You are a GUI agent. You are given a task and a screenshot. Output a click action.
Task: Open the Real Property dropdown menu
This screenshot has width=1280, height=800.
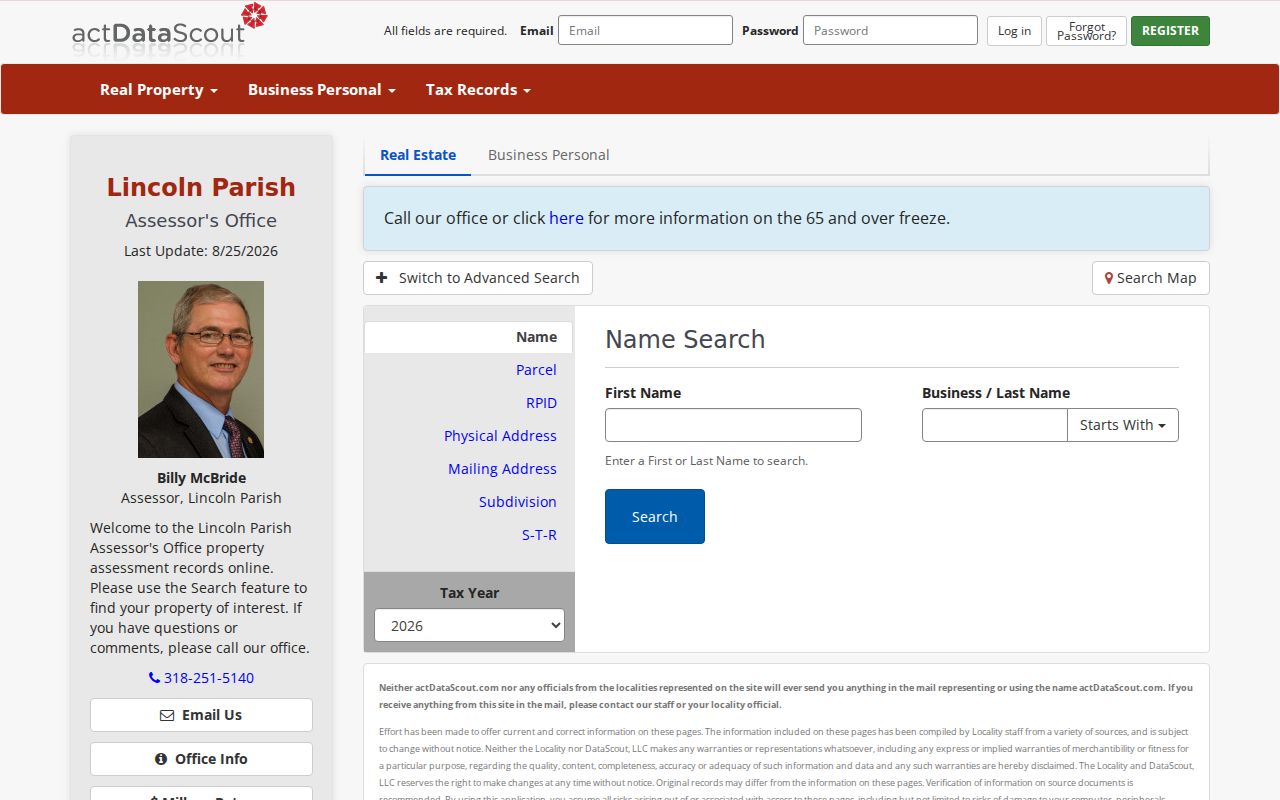tap(159, 89)
